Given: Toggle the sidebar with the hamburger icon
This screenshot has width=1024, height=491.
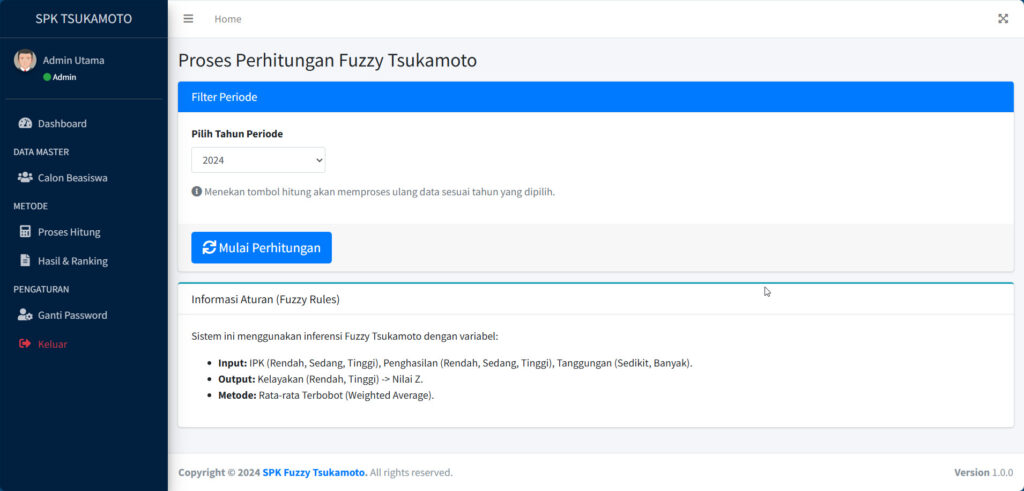Looking at the screenshot, I should pyautogui.click(x=188, y=19).
